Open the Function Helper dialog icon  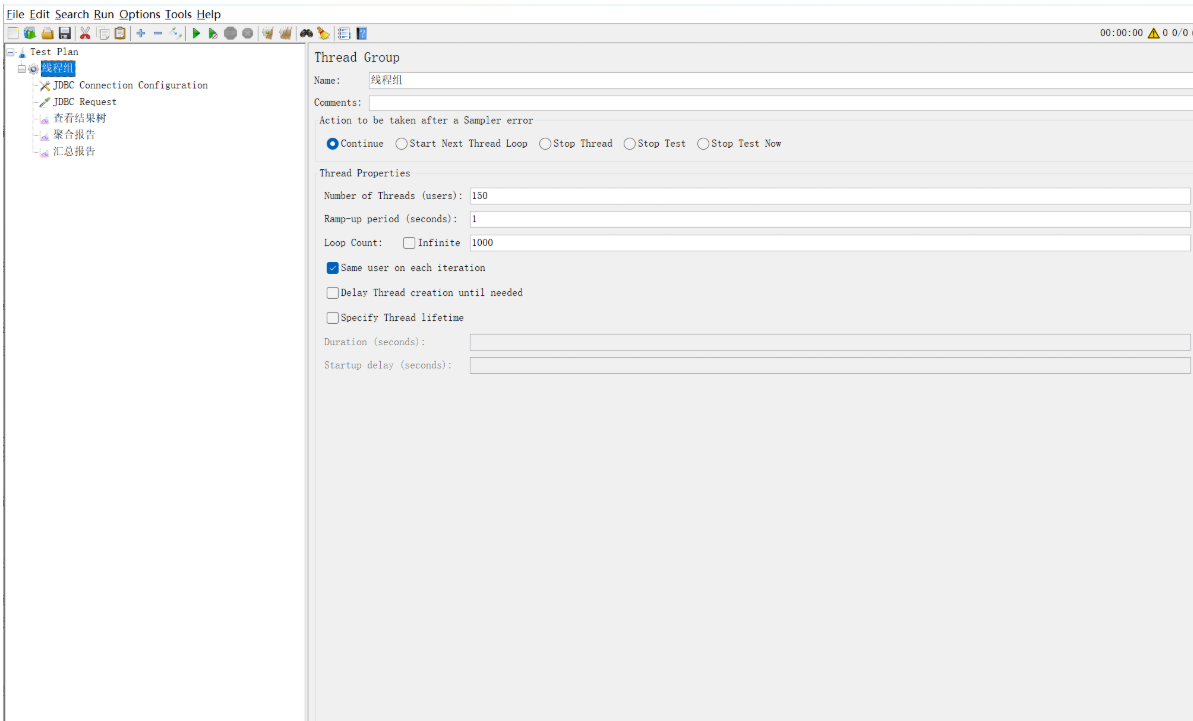[344, 33]
